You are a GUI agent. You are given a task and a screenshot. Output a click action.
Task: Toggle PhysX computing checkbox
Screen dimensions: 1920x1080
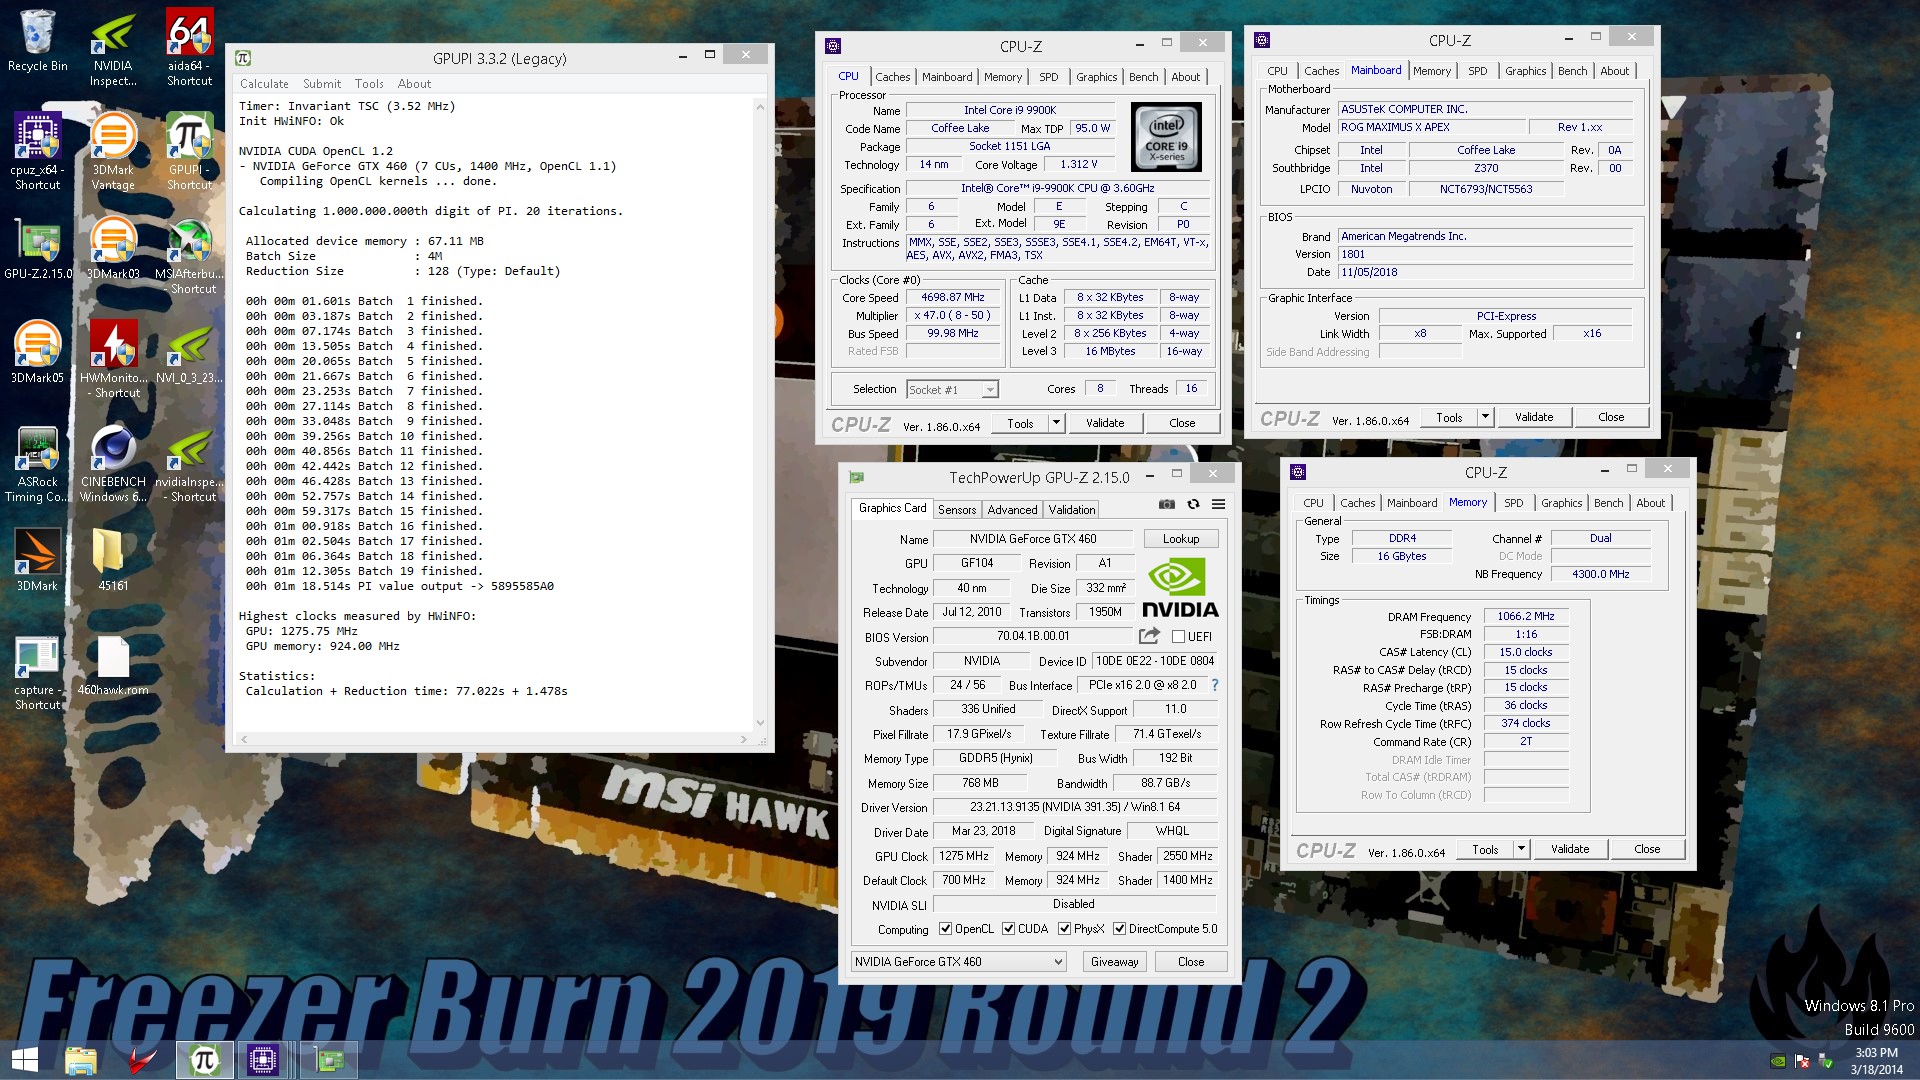[x=1065, y=929]
